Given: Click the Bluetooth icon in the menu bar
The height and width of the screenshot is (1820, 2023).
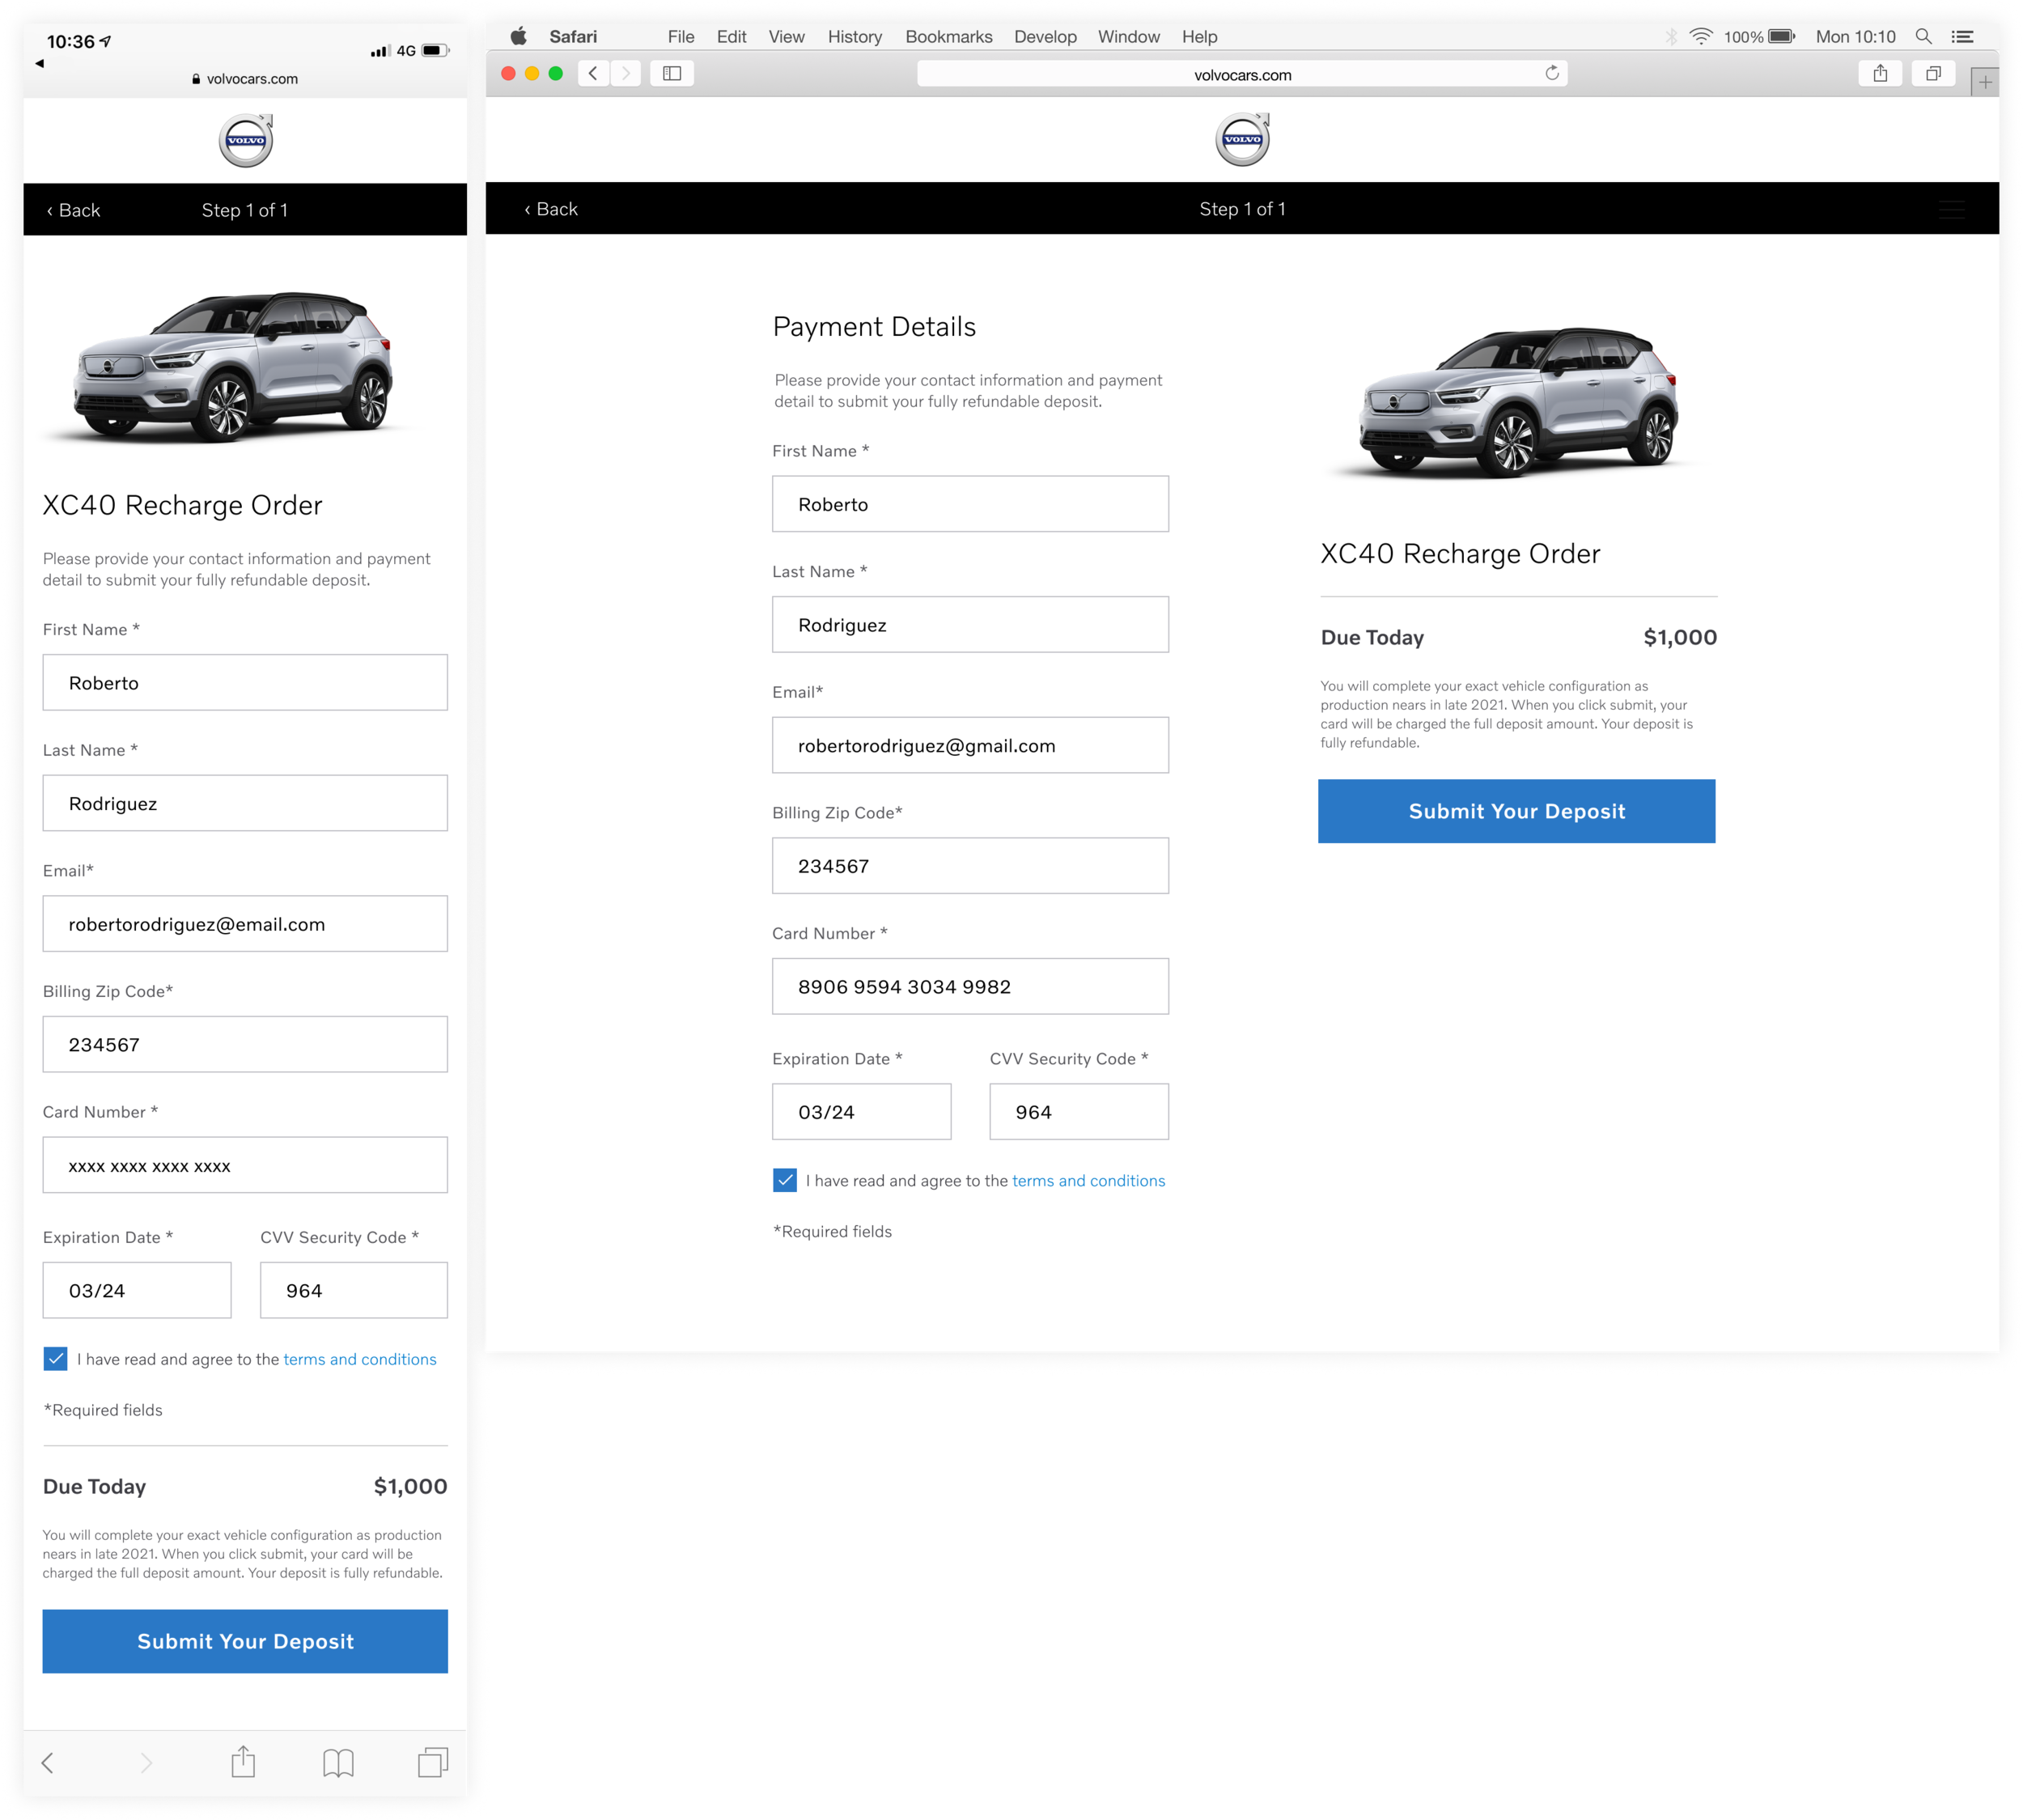Looking at the screenshot, I should pyautogui.click(x=1671, y=37).
